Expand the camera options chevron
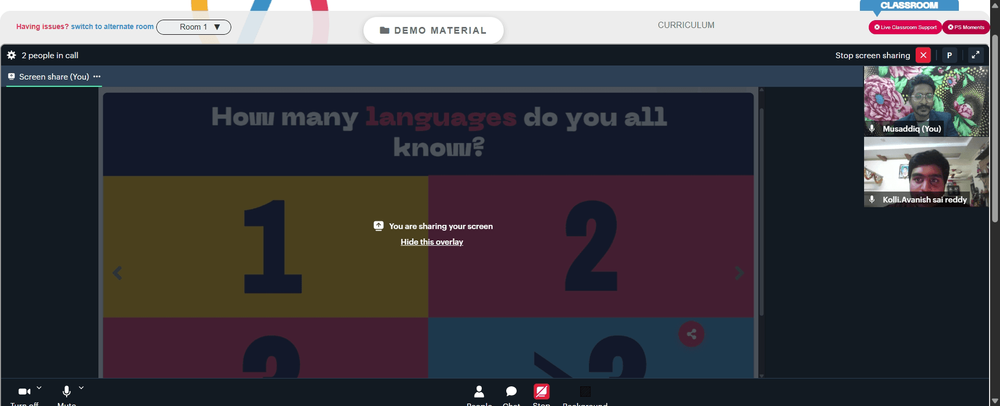The height and width of the screenshot is (406, 1000). 39,388
